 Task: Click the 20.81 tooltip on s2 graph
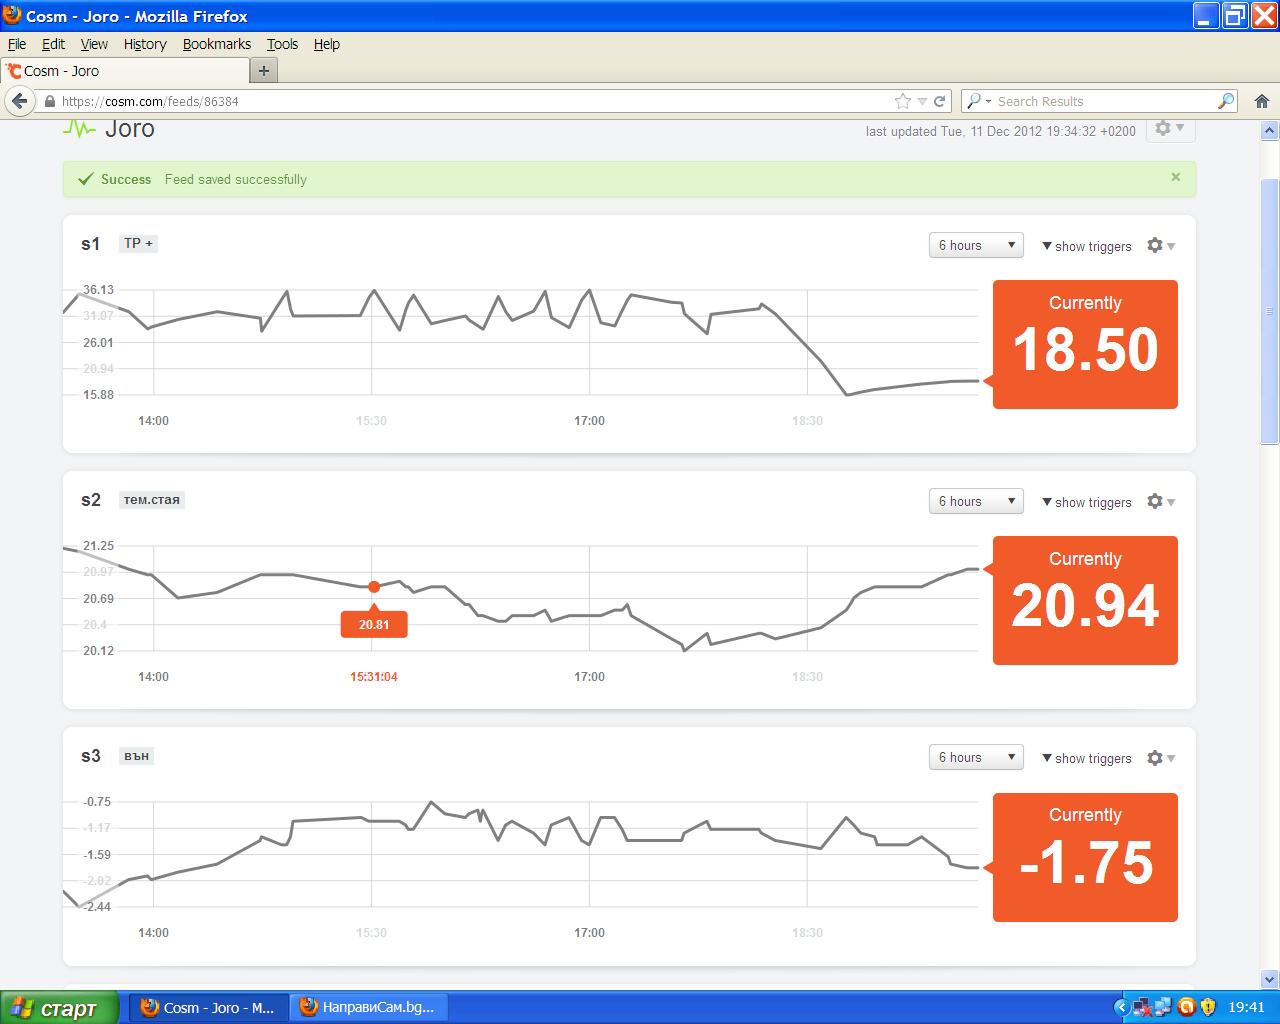click(x=374, y=624)
